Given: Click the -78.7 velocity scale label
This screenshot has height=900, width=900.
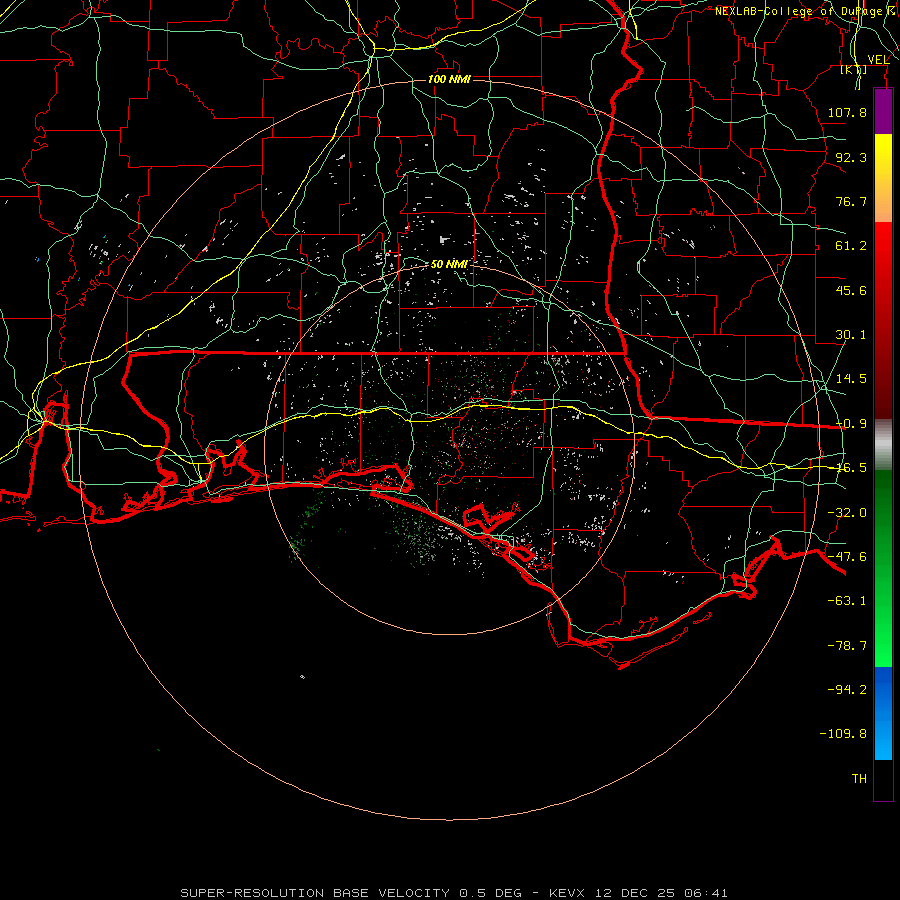Looking at the screenshot, I should [847, 646].
